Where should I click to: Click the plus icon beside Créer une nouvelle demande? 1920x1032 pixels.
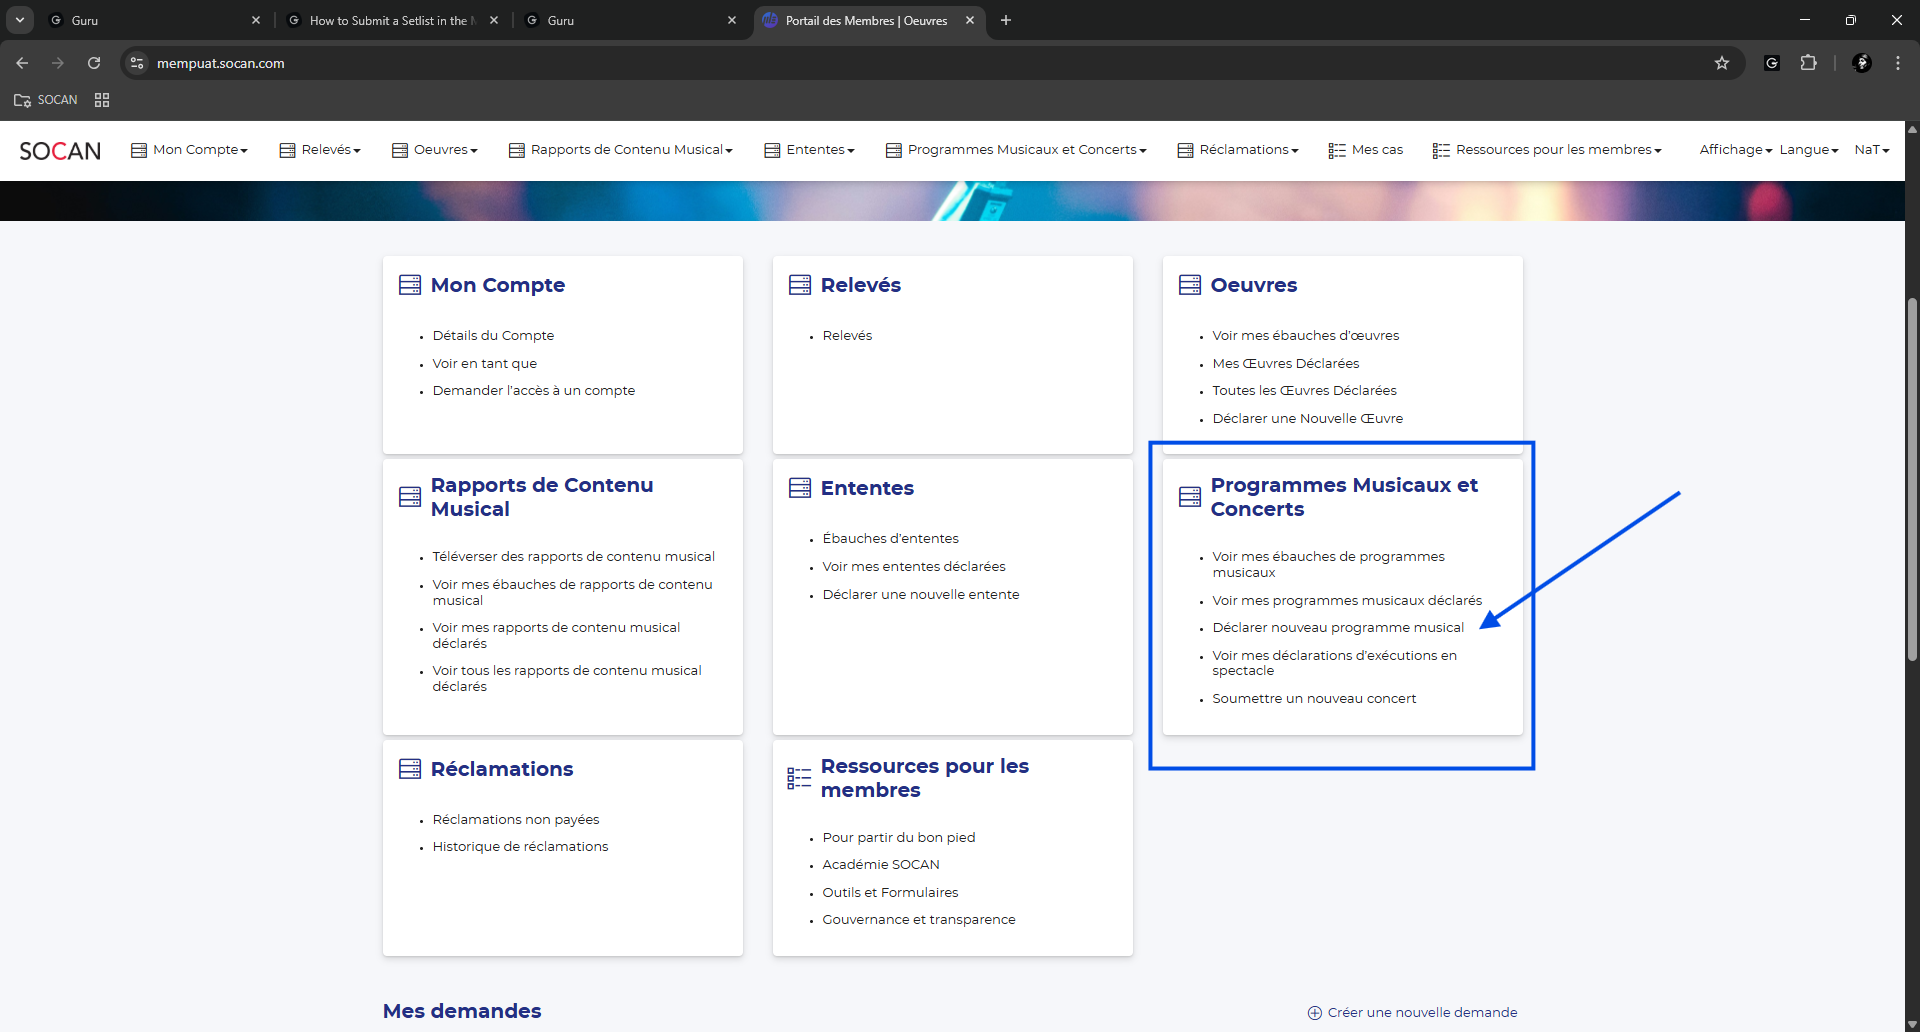1314,1013
